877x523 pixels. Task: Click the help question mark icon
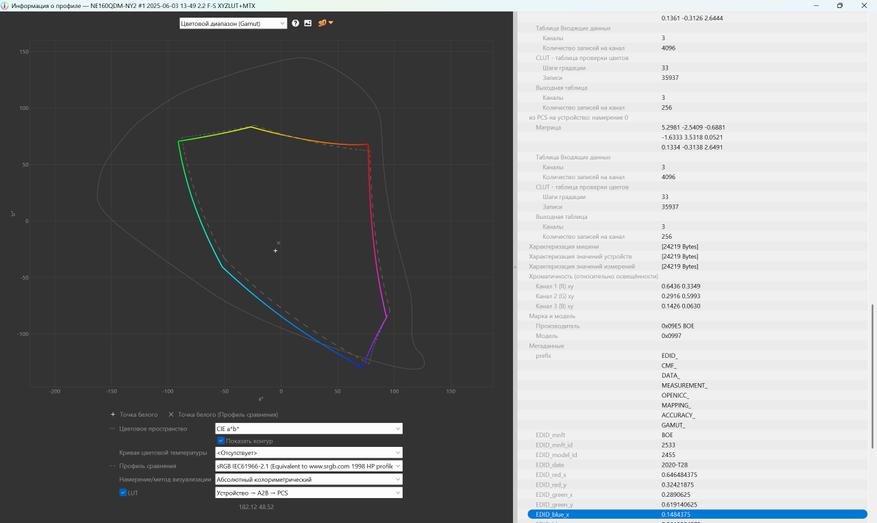click(x=295, y=23)
